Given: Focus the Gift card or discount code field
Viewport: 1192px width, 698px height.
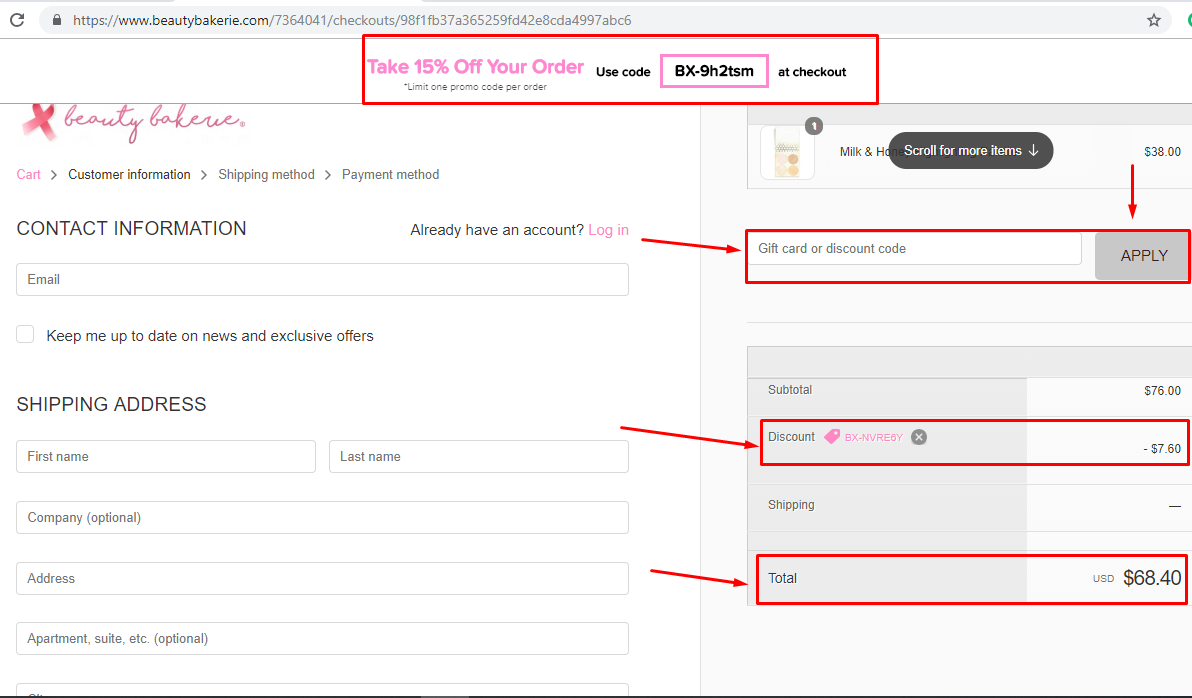Looking at the screenshot, I should coord(915,249).
